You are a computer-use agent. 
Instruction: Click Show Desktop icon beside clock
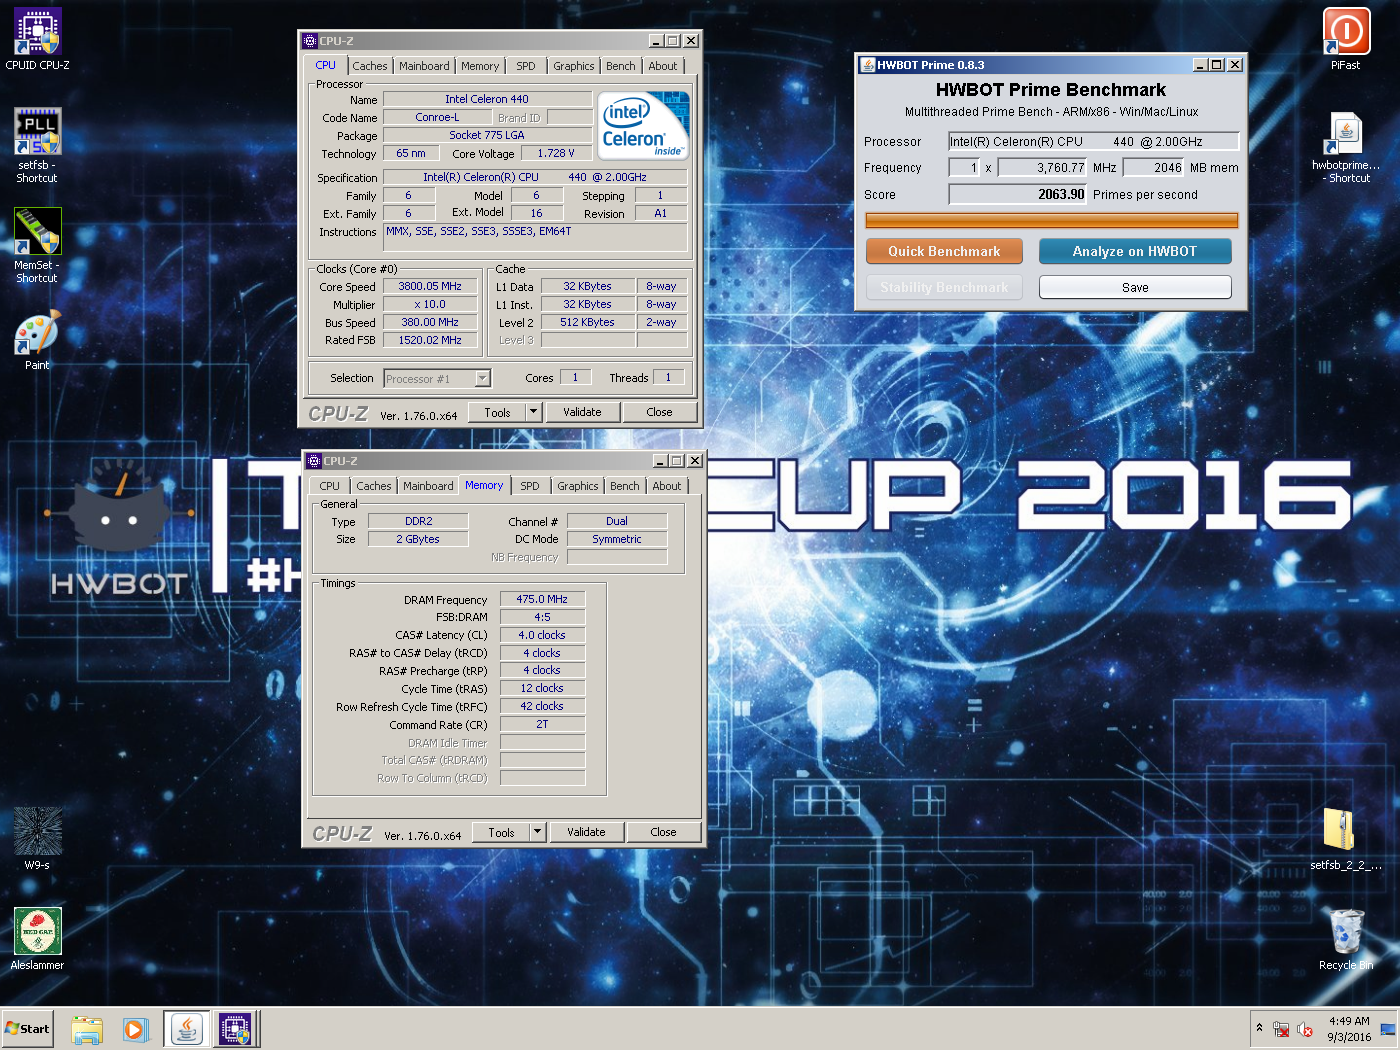(1388, 1029)
